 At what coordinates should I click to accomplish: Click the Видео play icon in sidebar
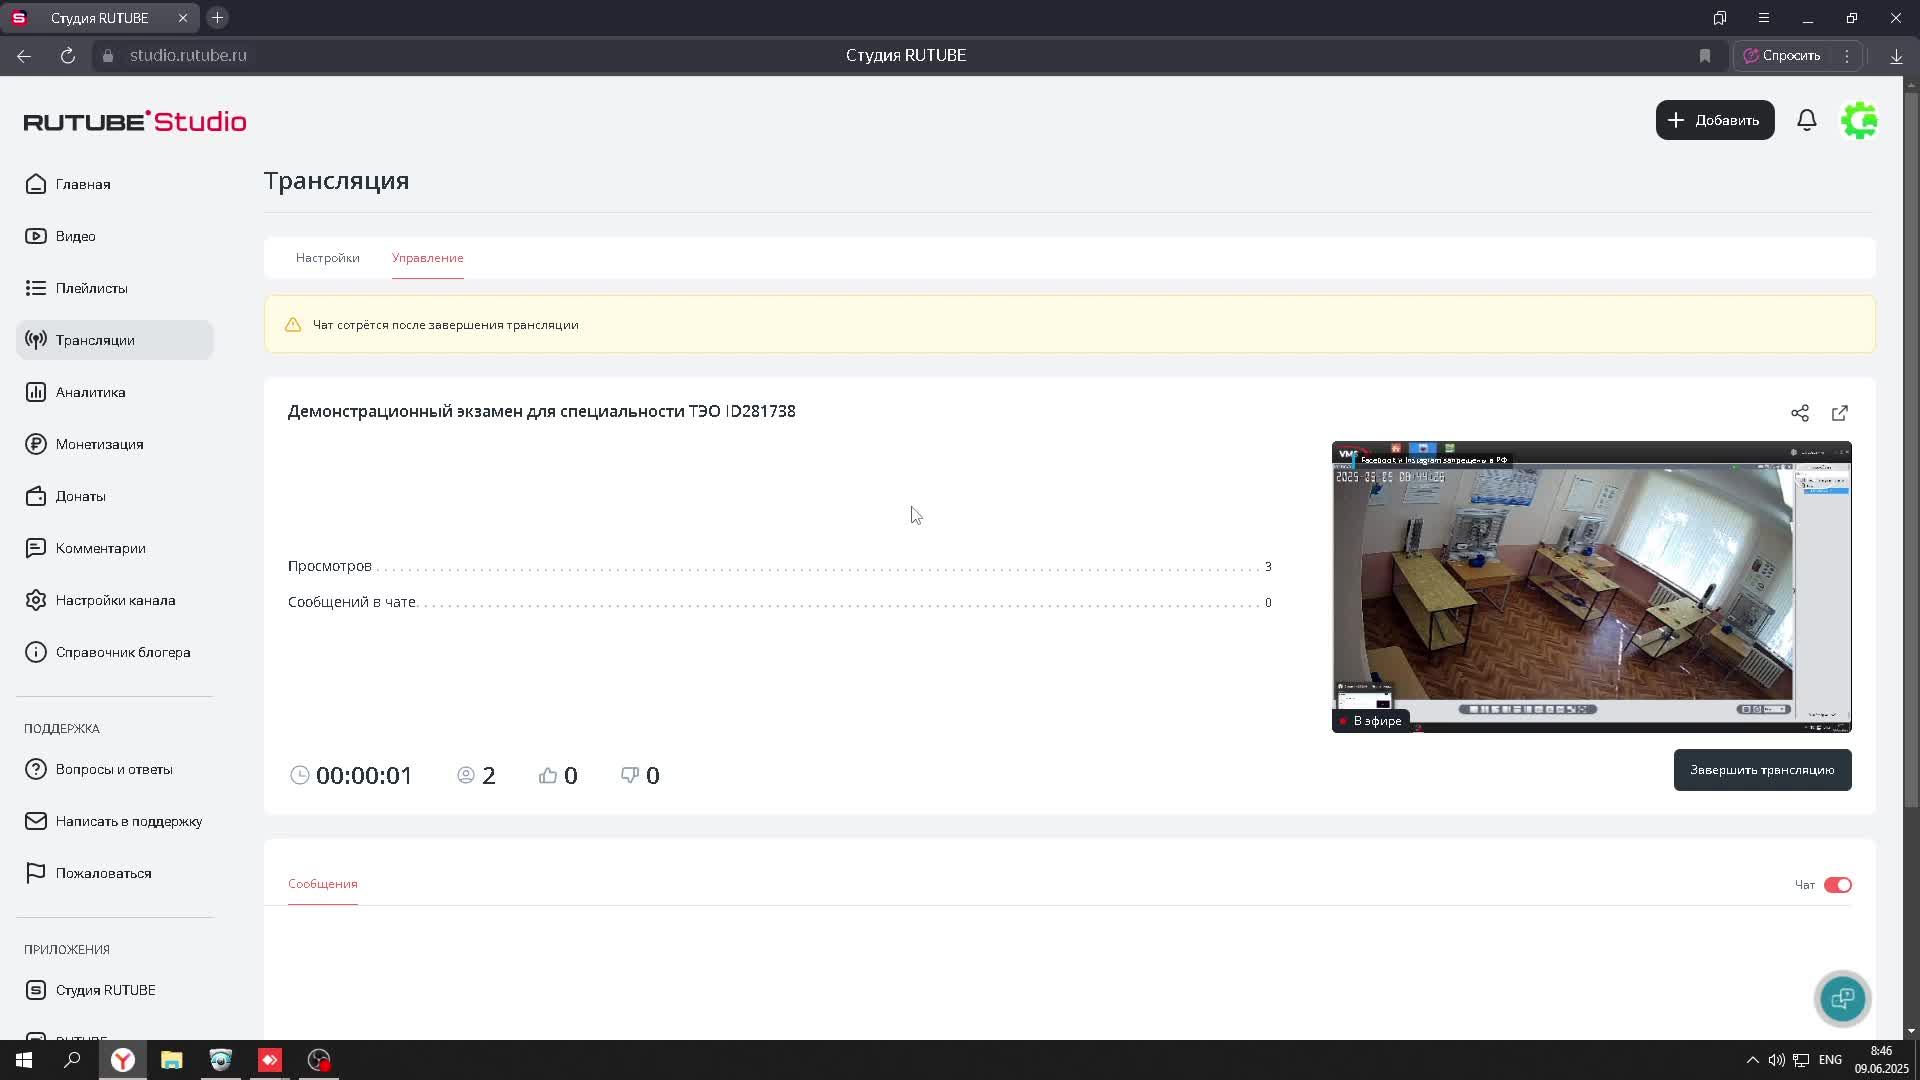(36, 236)
